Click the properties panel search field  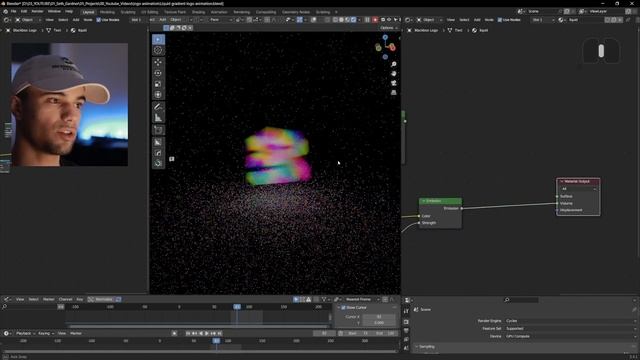(521, 300)
